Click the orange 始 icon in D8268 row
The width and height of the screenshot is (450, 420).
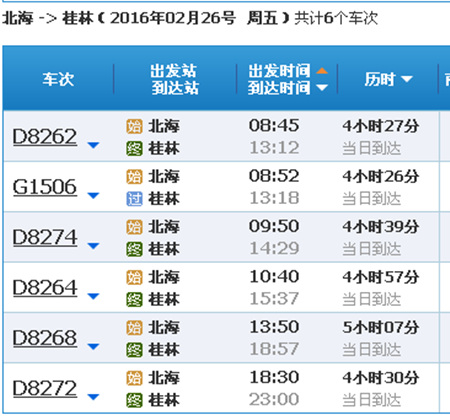(134, 328)
